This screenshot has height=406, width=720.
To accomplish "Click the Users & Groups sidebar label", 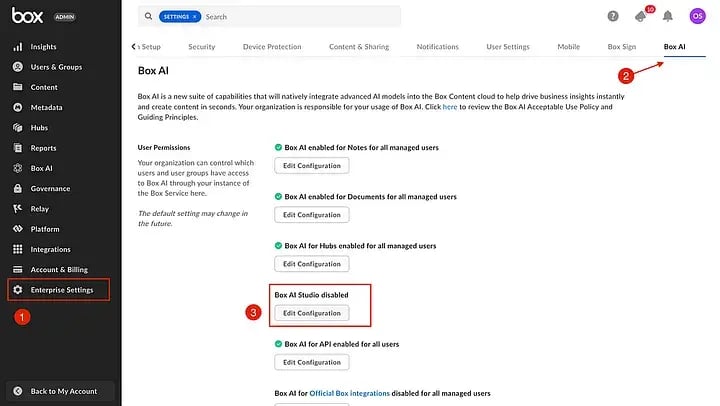I will (56, 67).
